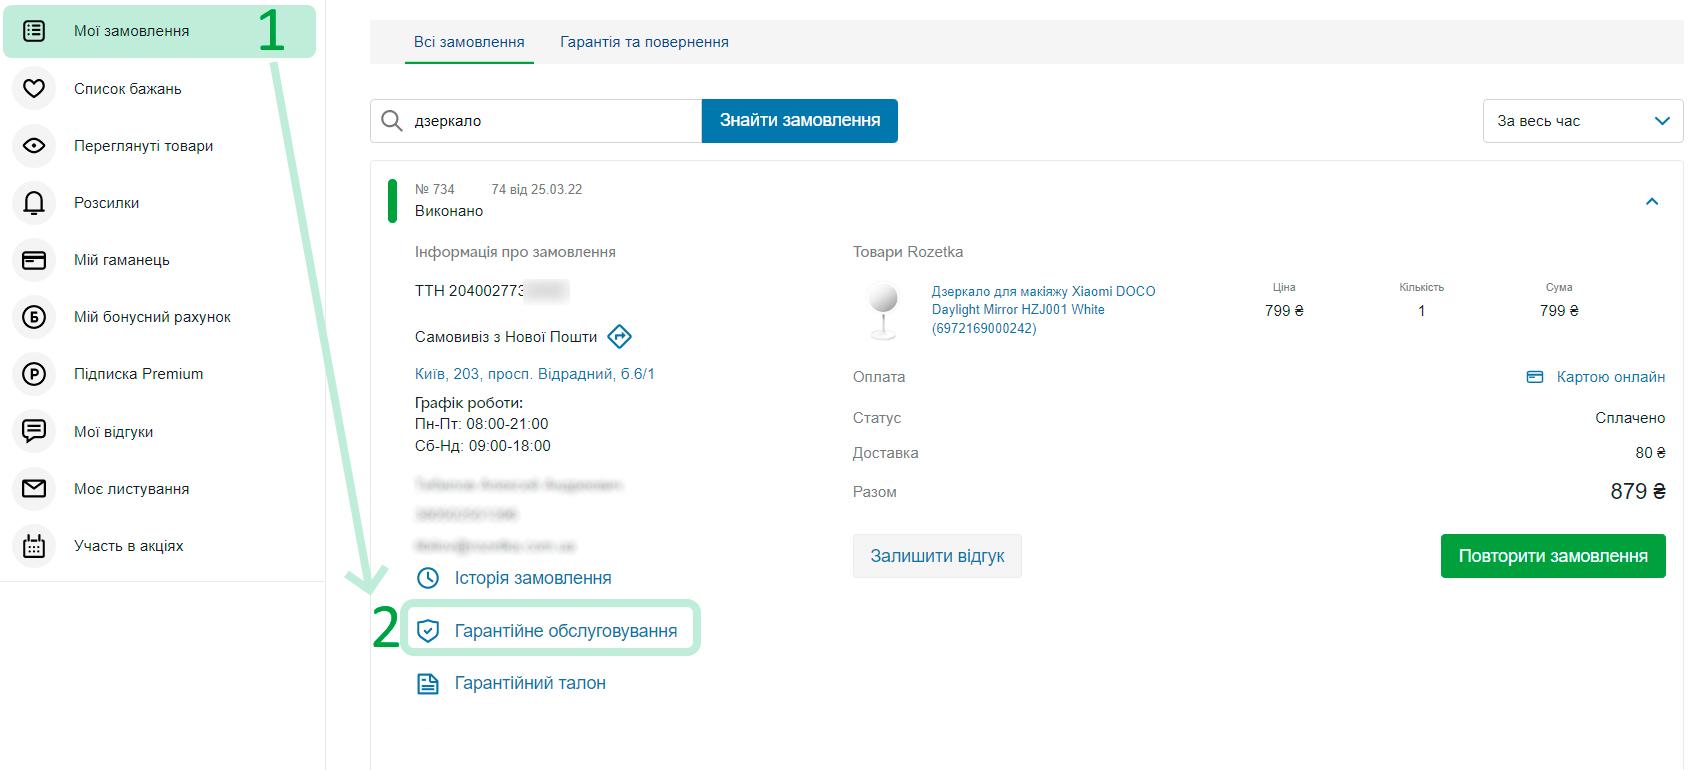This screenshot has height=770, width=1695.
Task: Open Участь в акціях in sidebar
Action: (128, 546)
